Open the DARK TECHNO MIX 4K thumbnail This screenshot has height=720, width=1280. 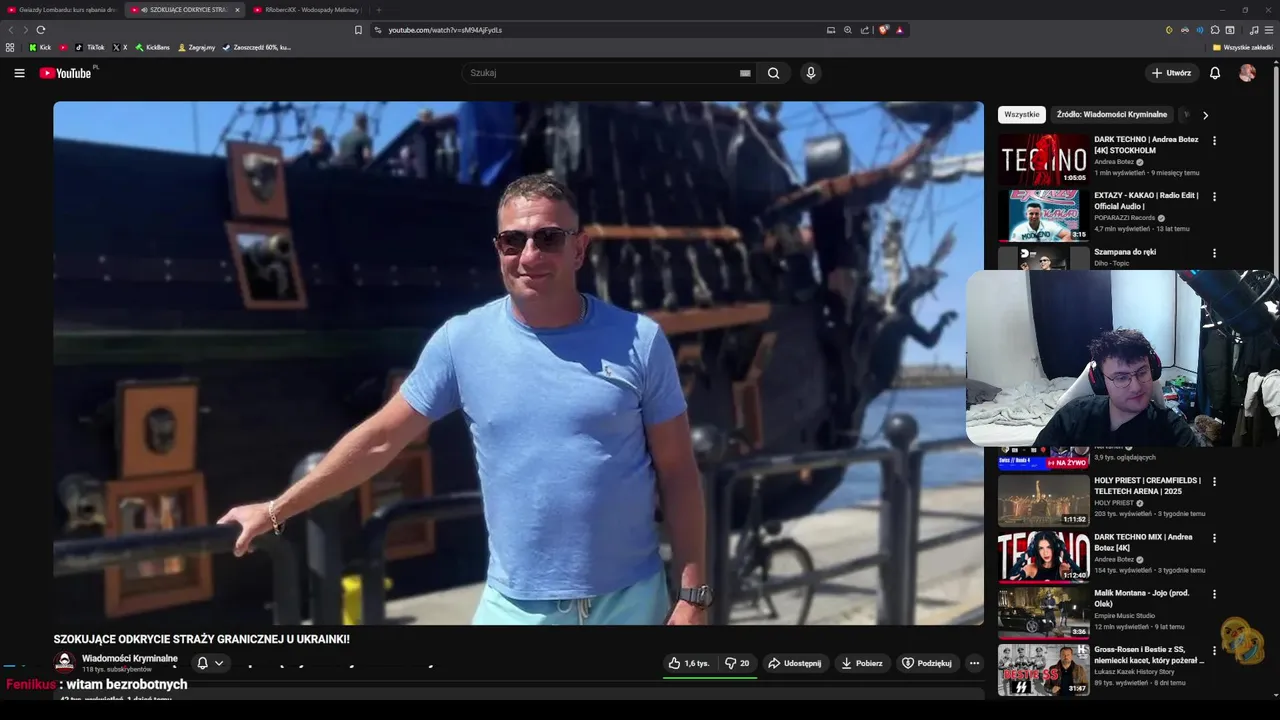tap(1043, 556)
